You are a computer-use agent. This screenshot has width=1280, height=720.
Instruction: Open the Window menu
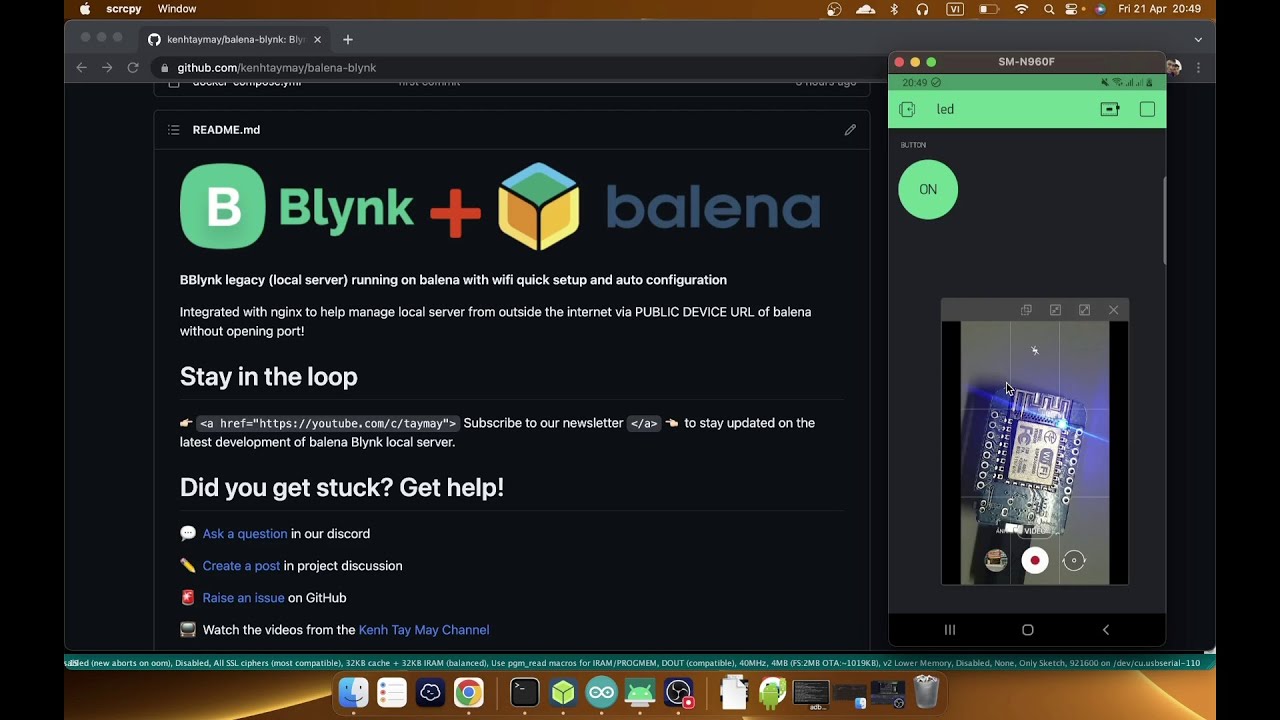point(177,9)
